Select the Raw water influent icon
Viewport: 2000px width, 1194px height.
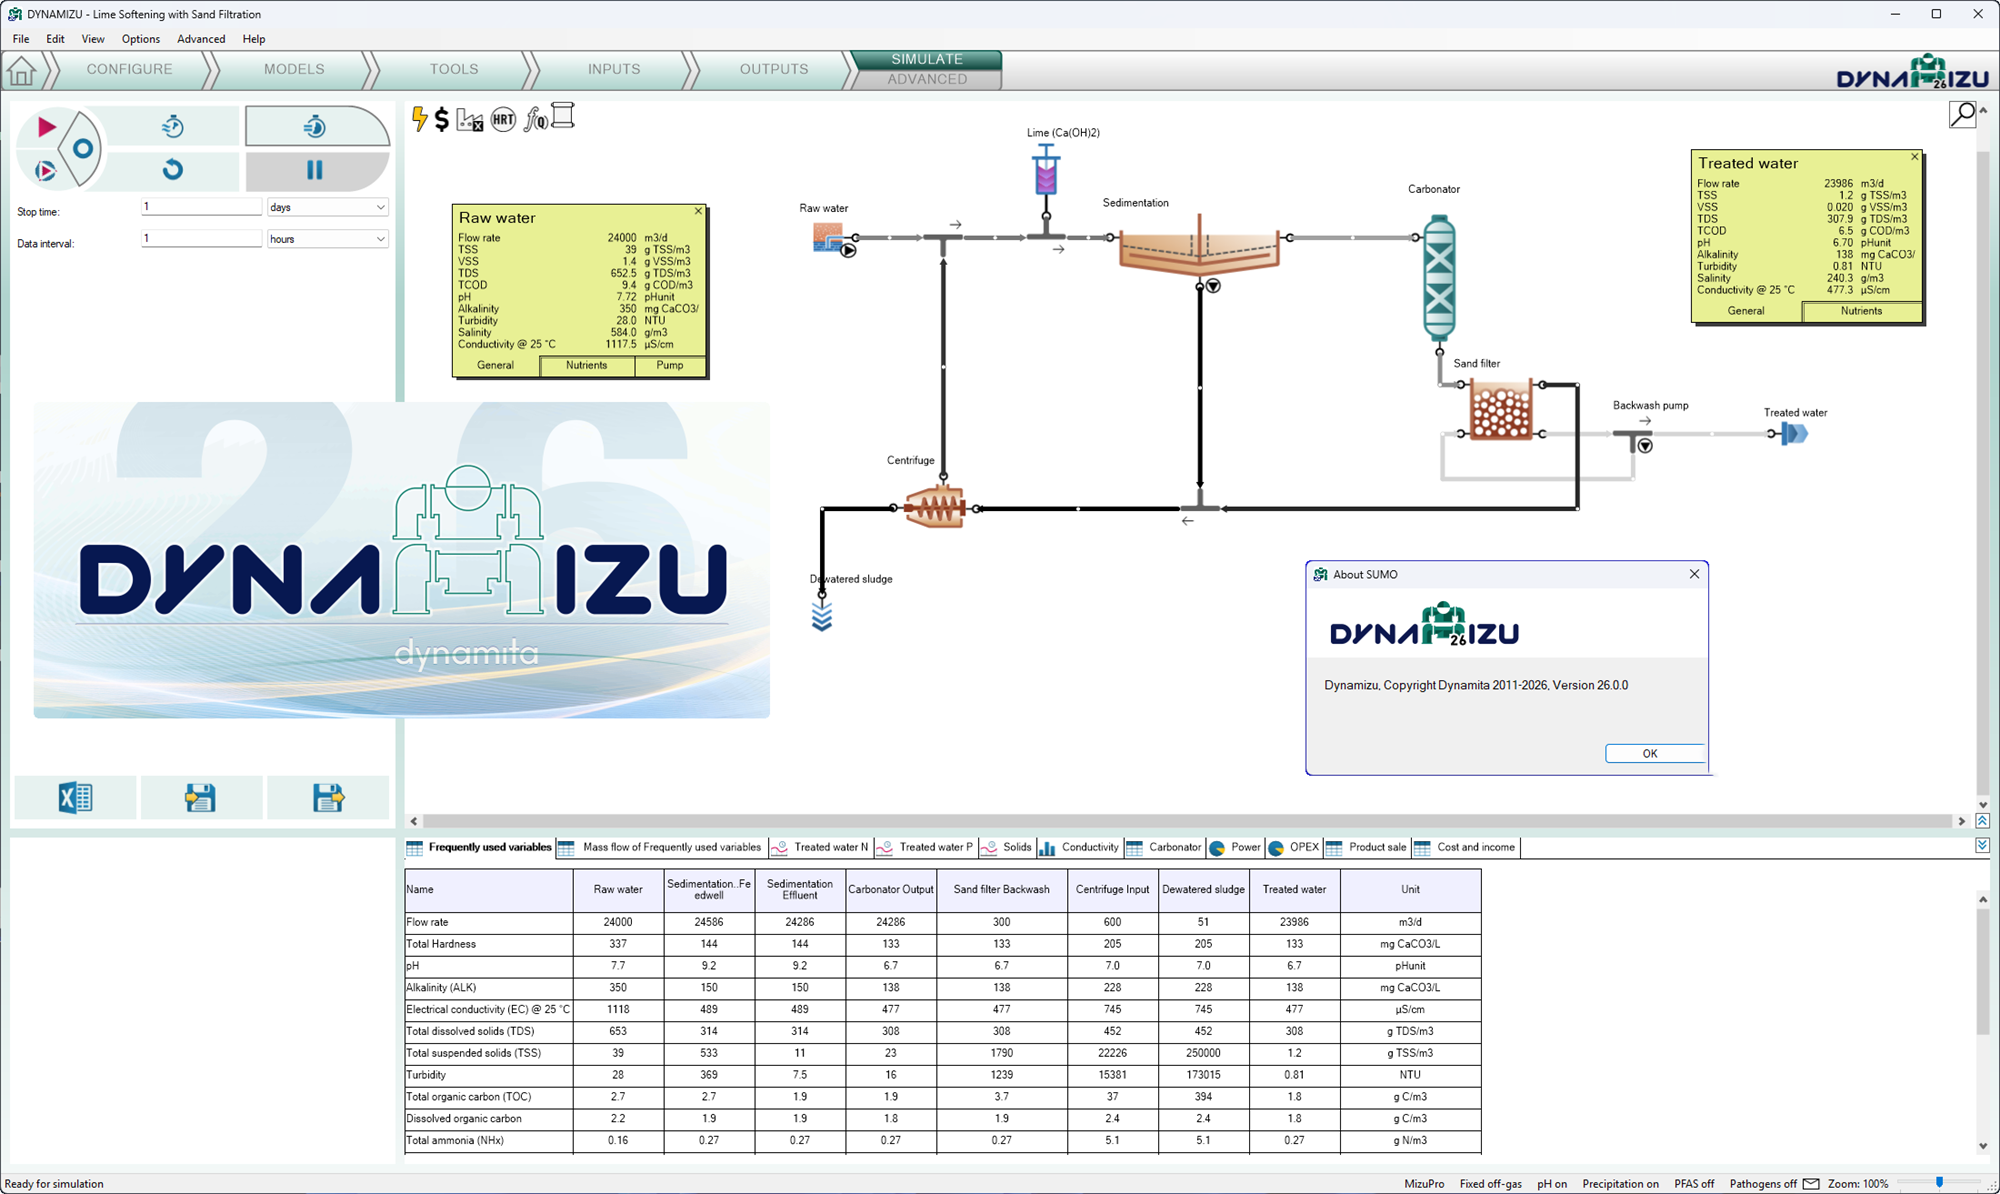[829, 238]
